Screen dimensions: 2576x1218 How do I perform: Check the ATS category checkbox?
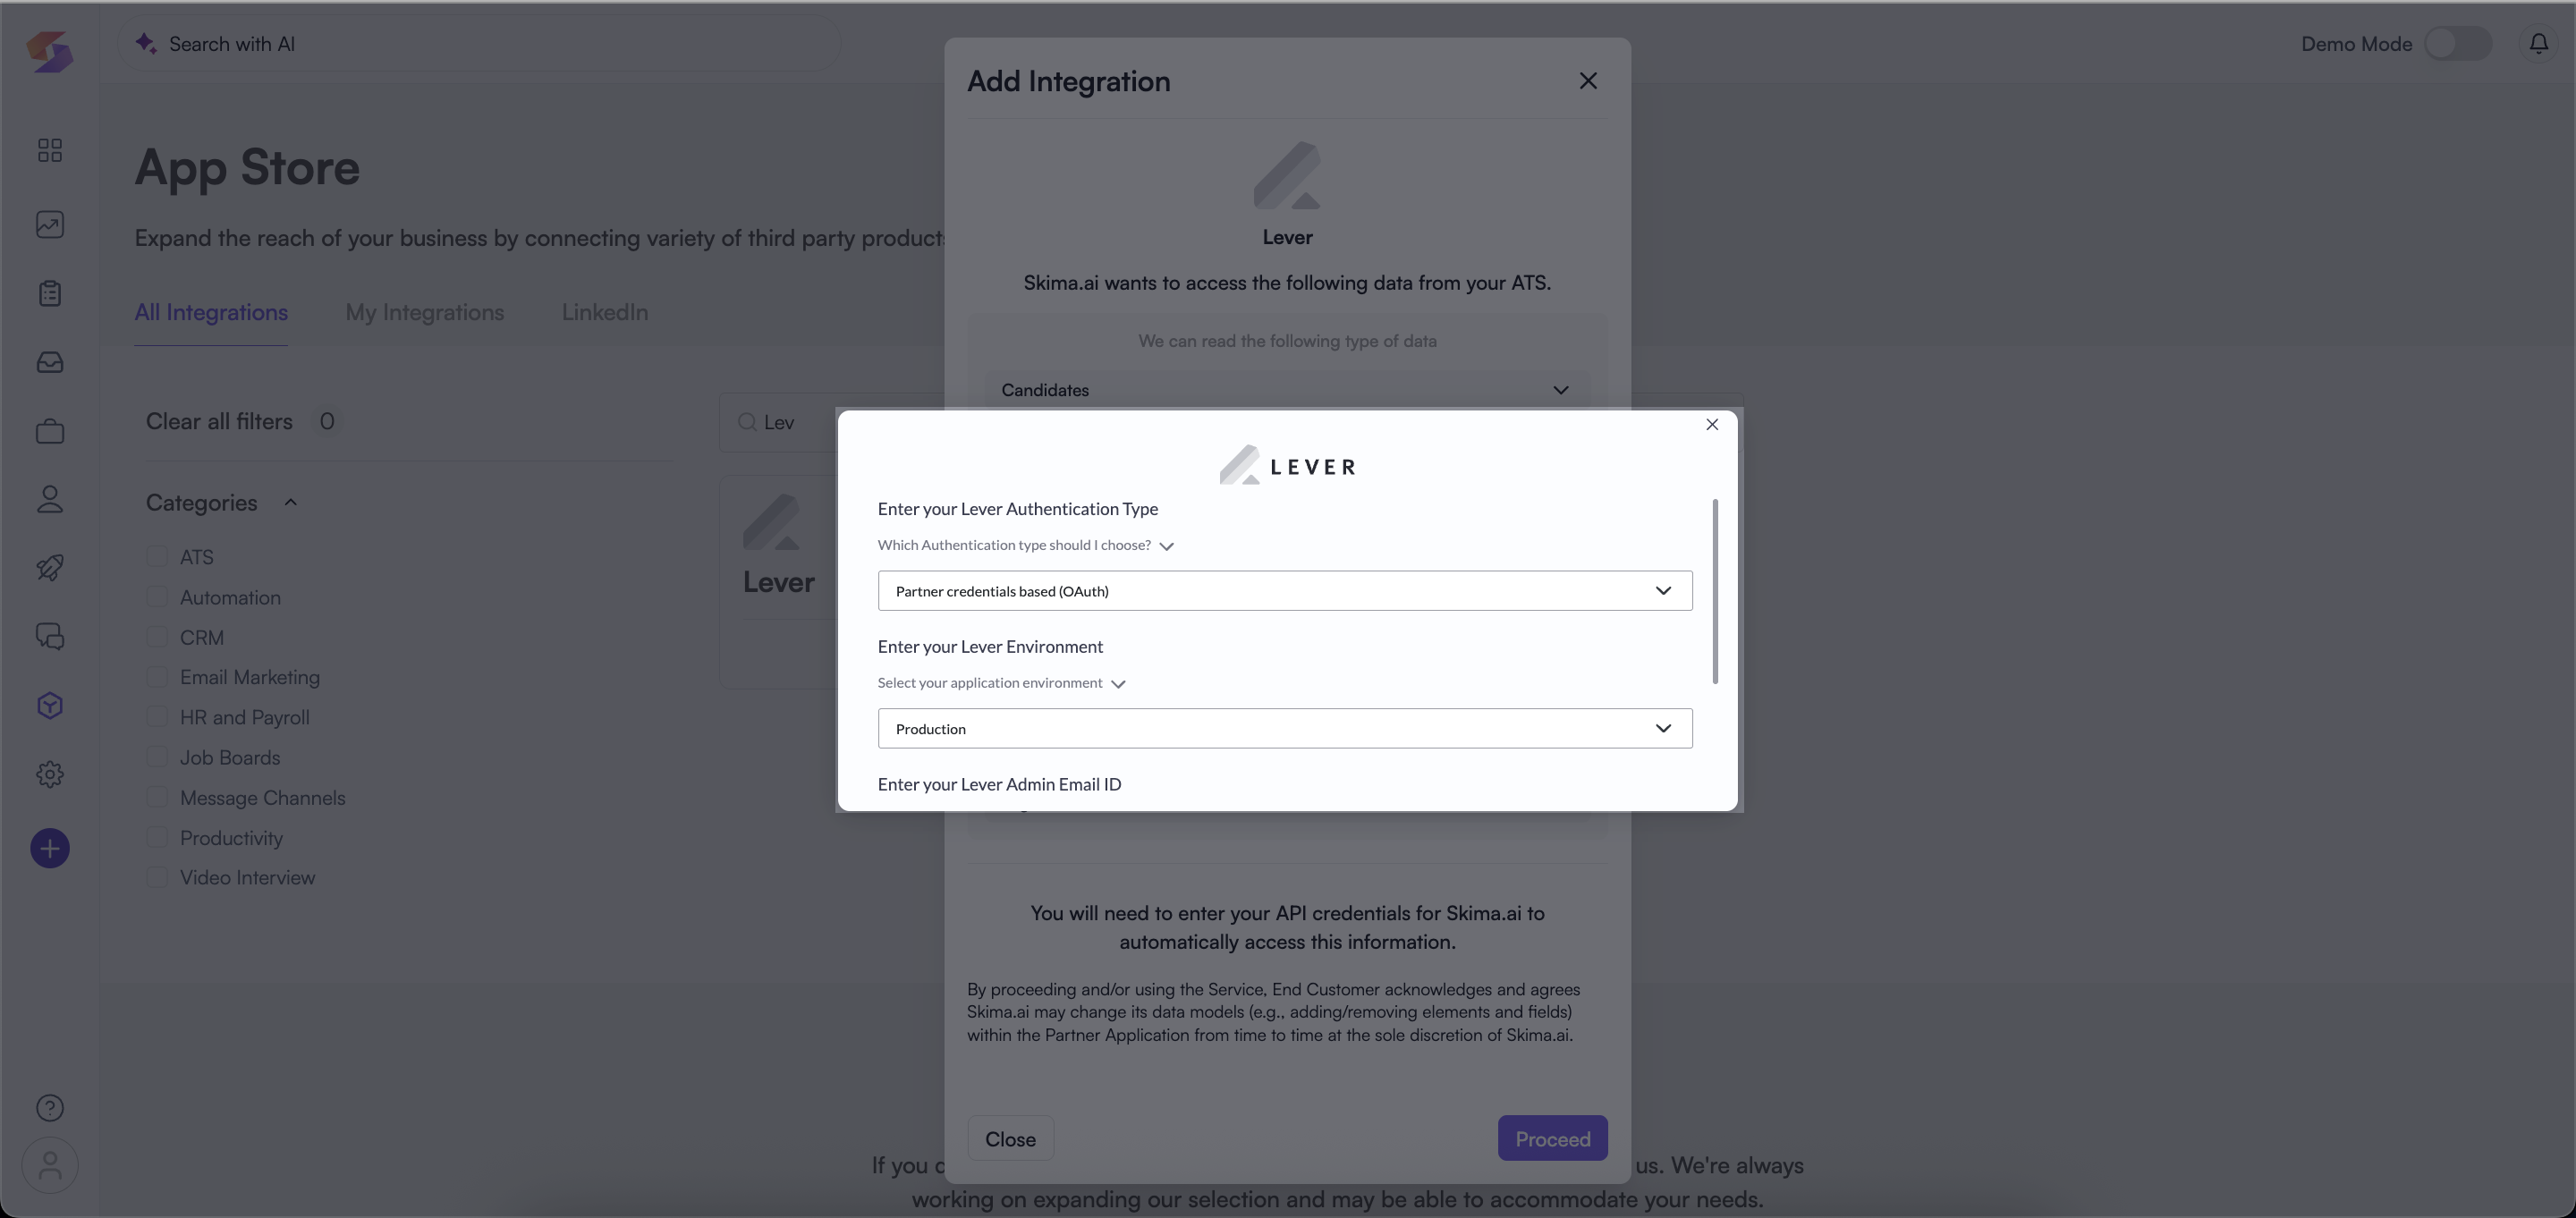tap(157, 557)
